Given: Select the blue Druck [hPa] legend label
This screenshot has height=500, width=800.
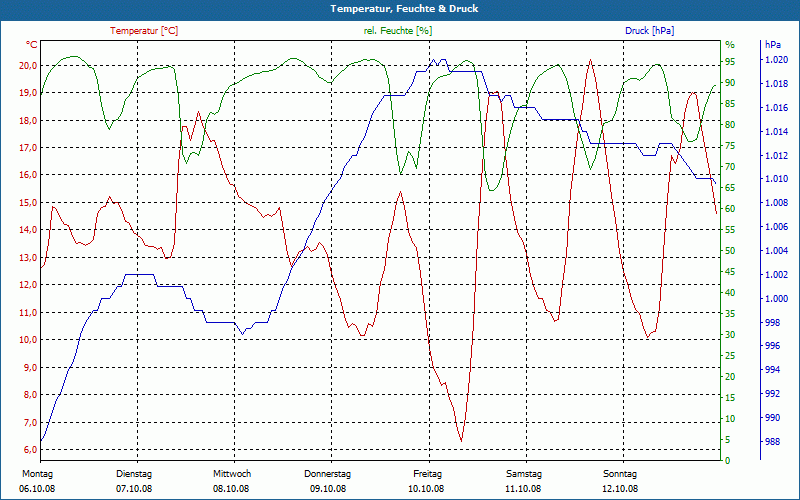Looking at the screenshot, I should [x=649, y=31].
